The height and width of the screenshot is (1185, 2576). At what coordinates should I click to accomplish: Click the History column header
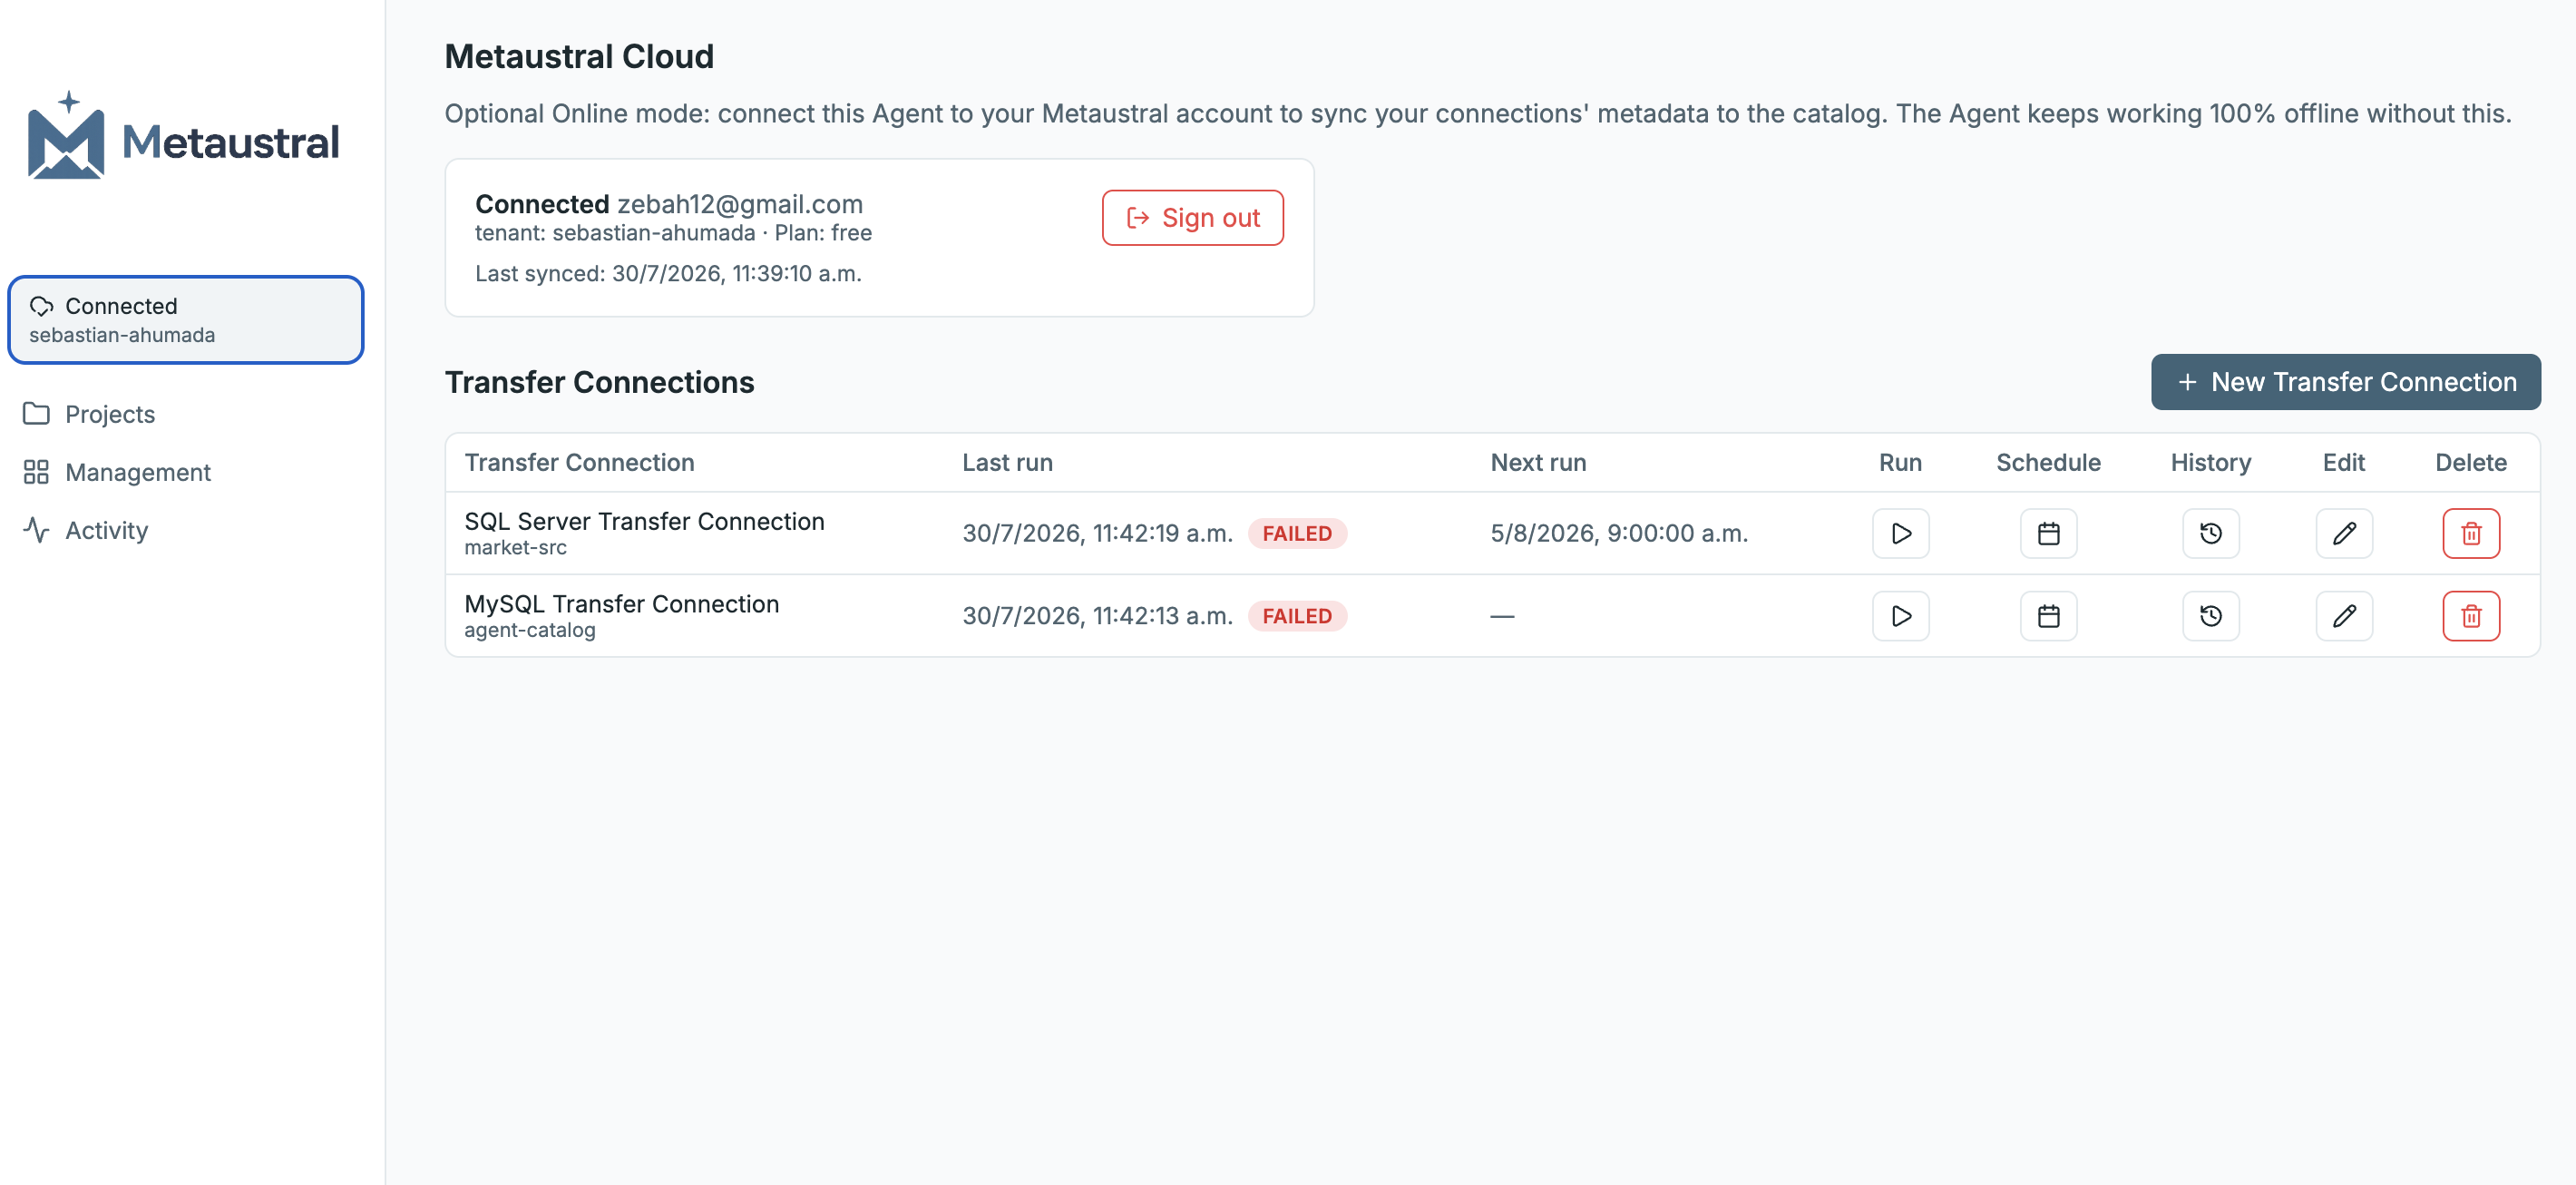click(2210, 462)
